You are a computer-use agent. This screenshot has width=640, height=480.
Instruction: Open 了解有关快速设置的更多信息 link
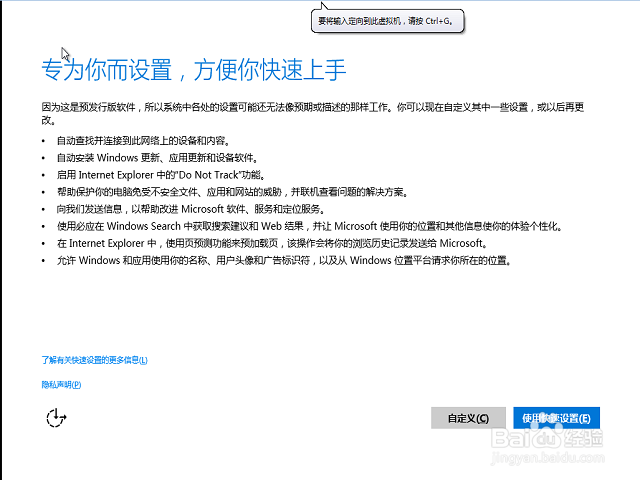(x=94, y=360)
